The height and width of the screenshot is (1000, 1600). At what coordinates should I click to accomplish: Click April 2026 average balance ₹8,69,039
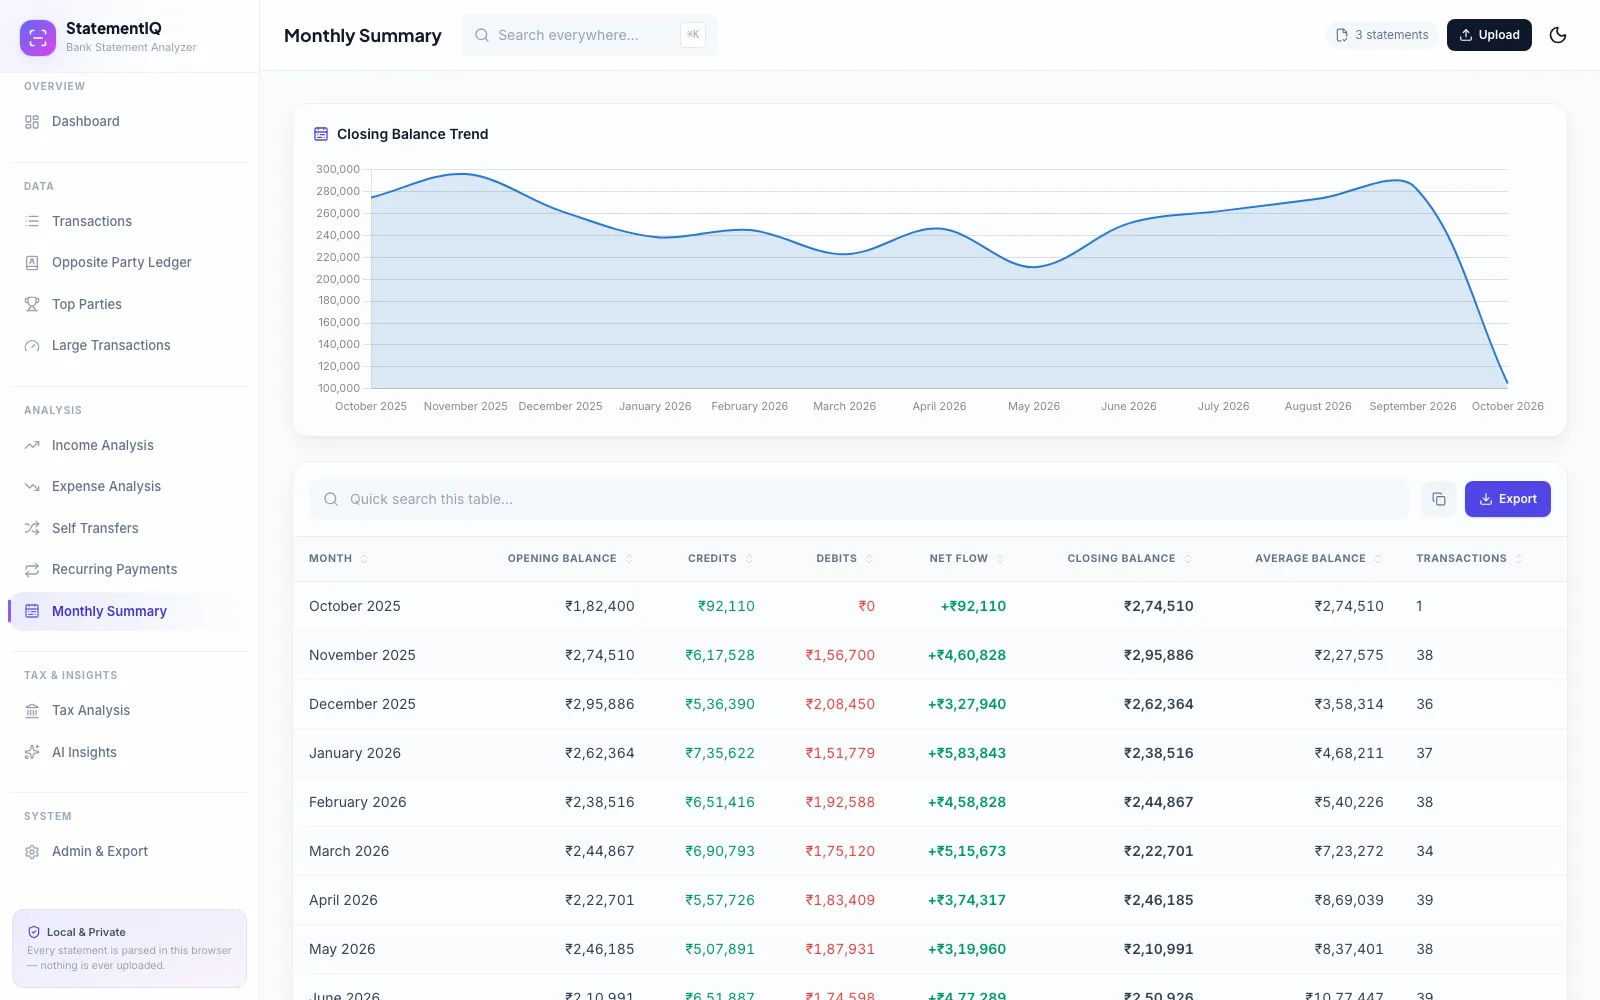pyautogui.click(x=1349, y=900)
